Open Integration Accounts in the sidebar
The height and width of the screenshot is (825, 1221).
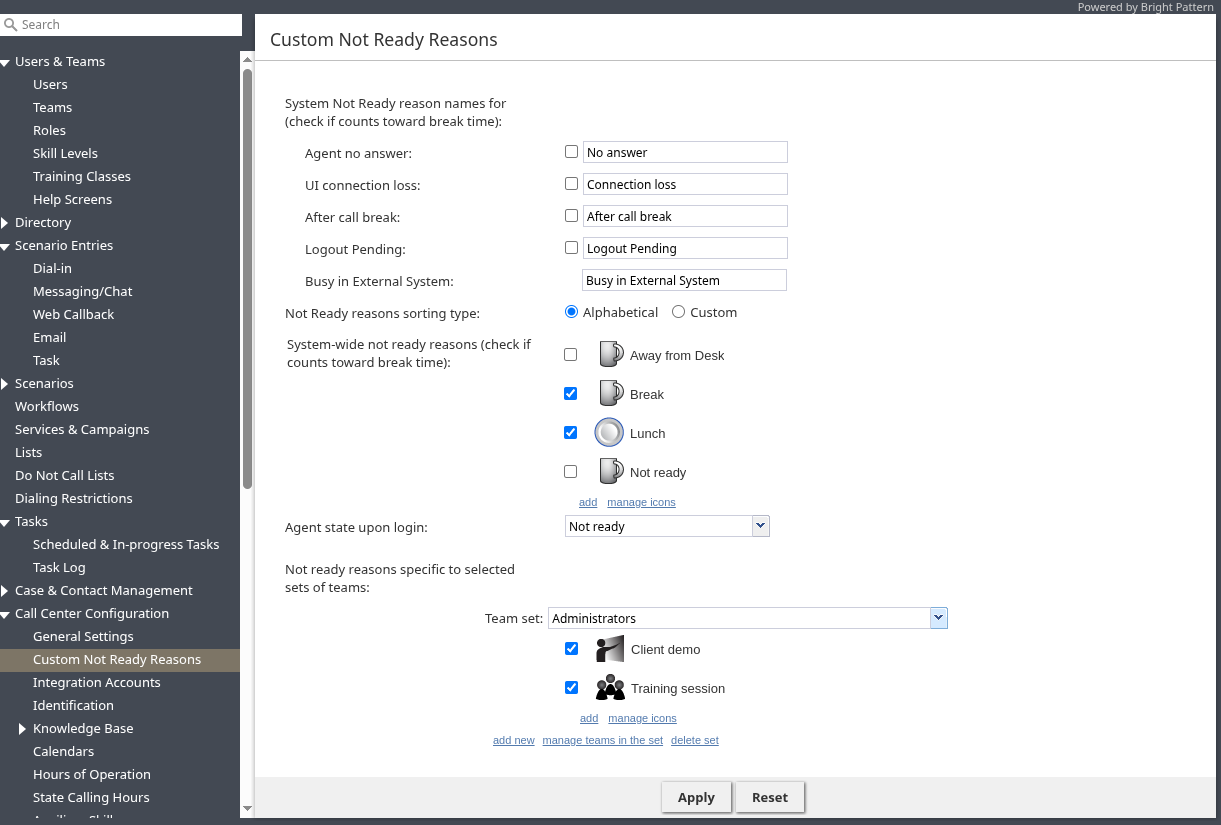(x=96, y=682)
